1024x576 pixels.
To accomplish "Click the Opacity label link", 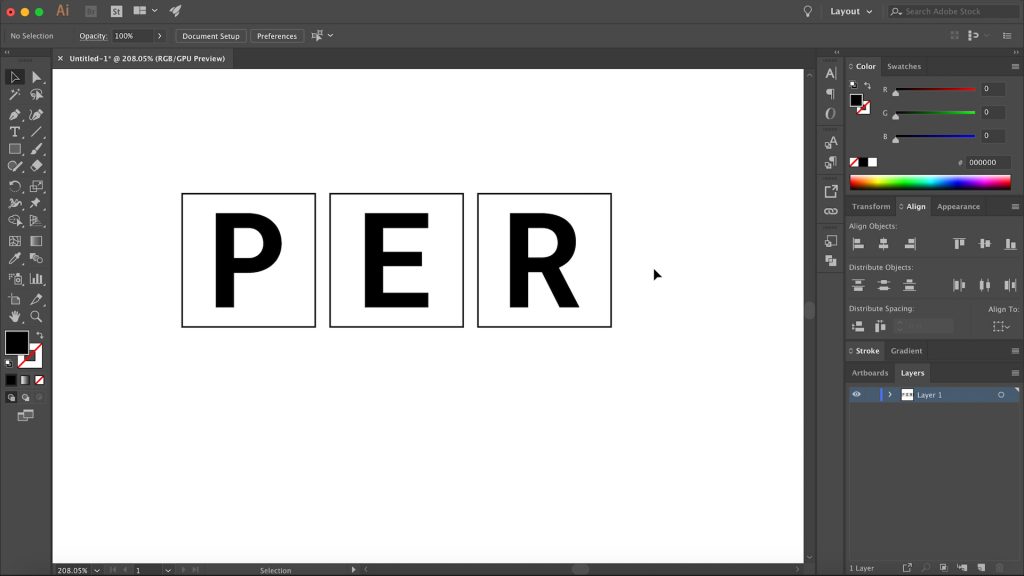I will click(x=93, y=36).
